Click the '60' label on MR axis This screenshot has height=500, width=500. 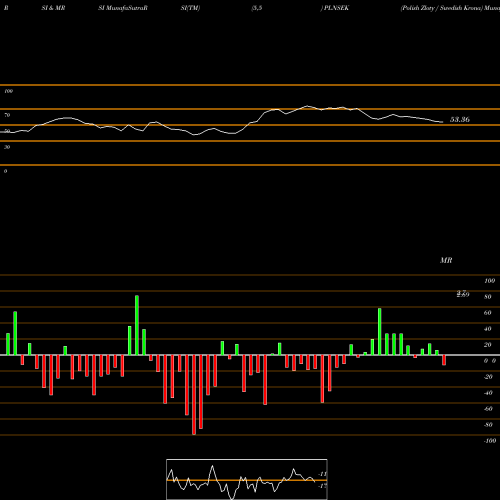click(488, 313)
